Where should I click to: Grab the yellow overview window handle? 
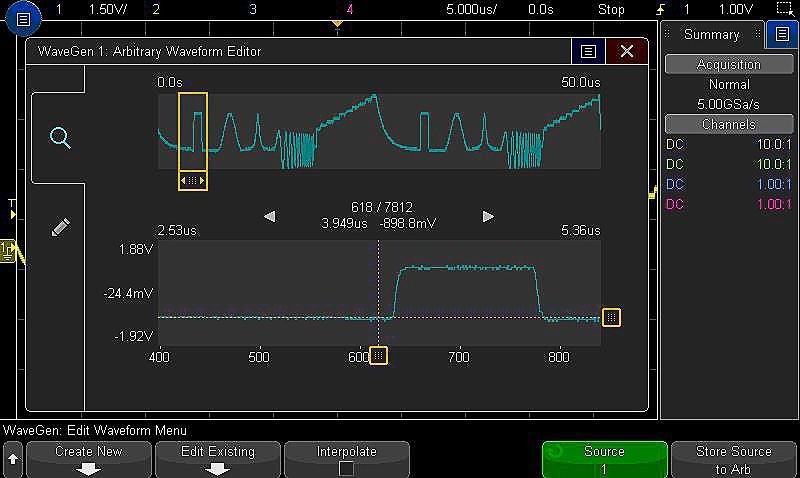tap(193, 181)
